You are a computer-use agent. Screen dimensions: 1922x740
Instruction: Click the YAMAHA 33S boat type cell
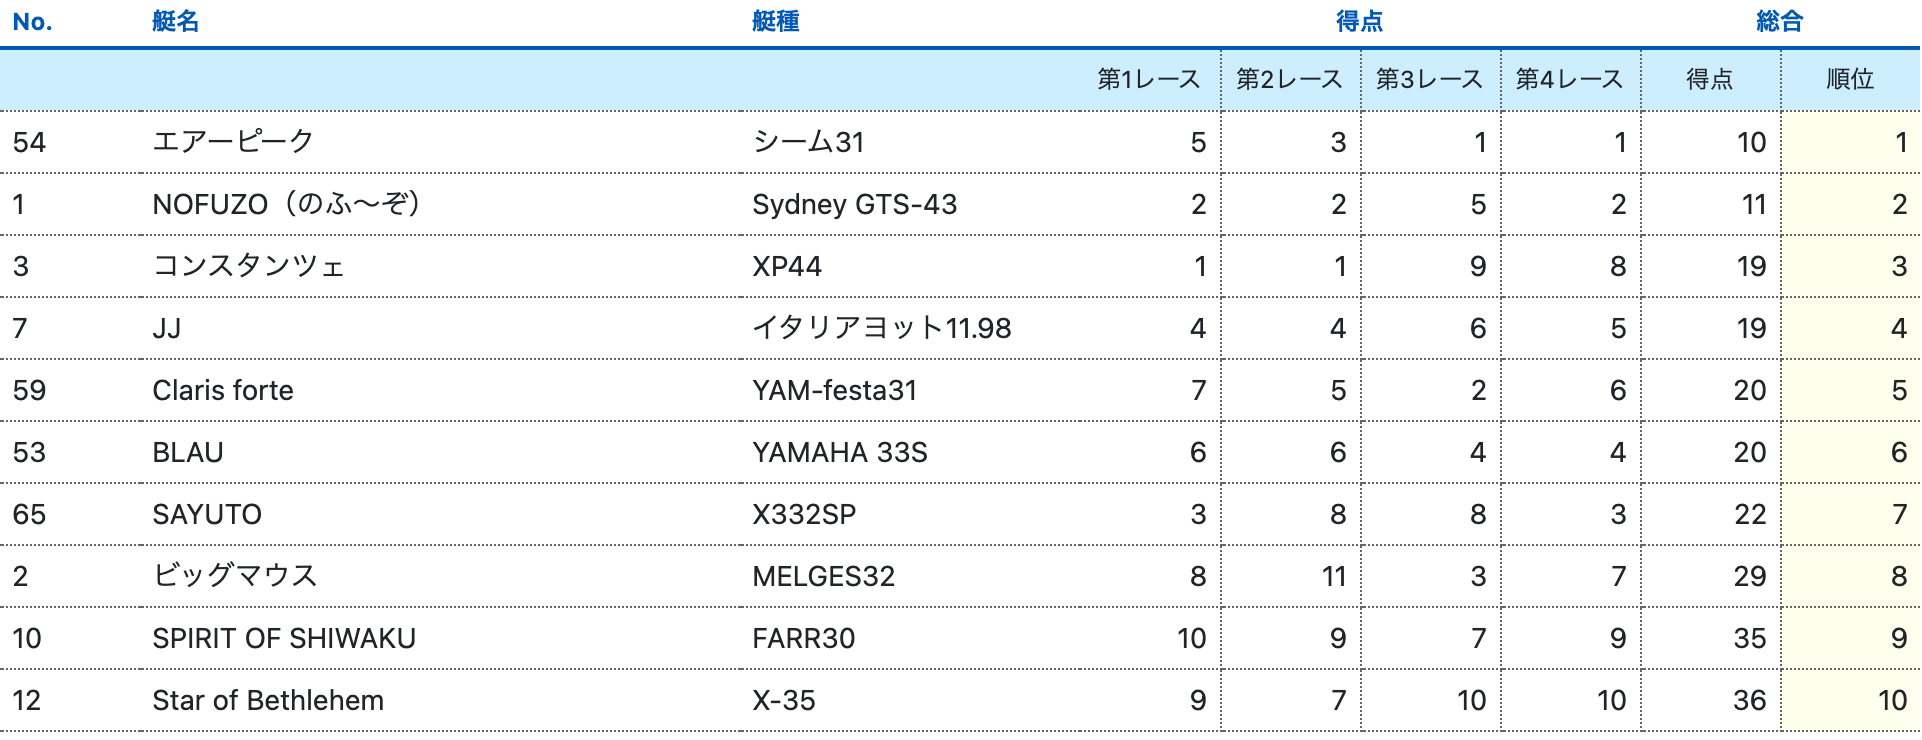[x=839, y=452]
